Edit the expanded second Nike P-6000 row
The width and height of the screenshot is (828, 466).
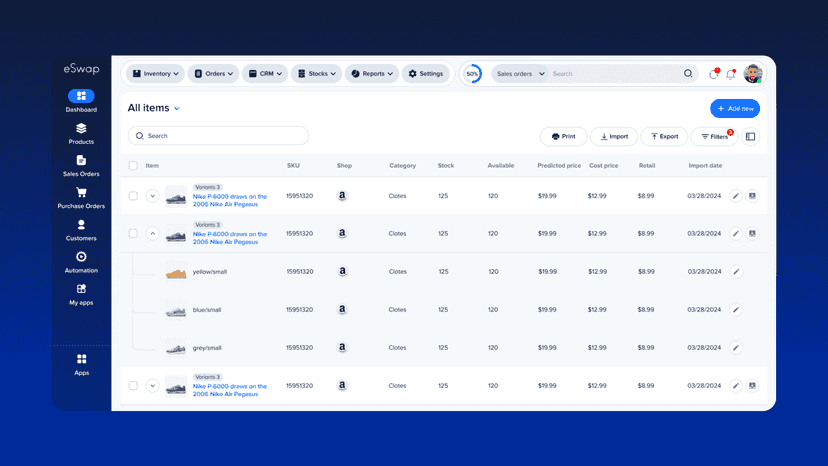[736, 234]
